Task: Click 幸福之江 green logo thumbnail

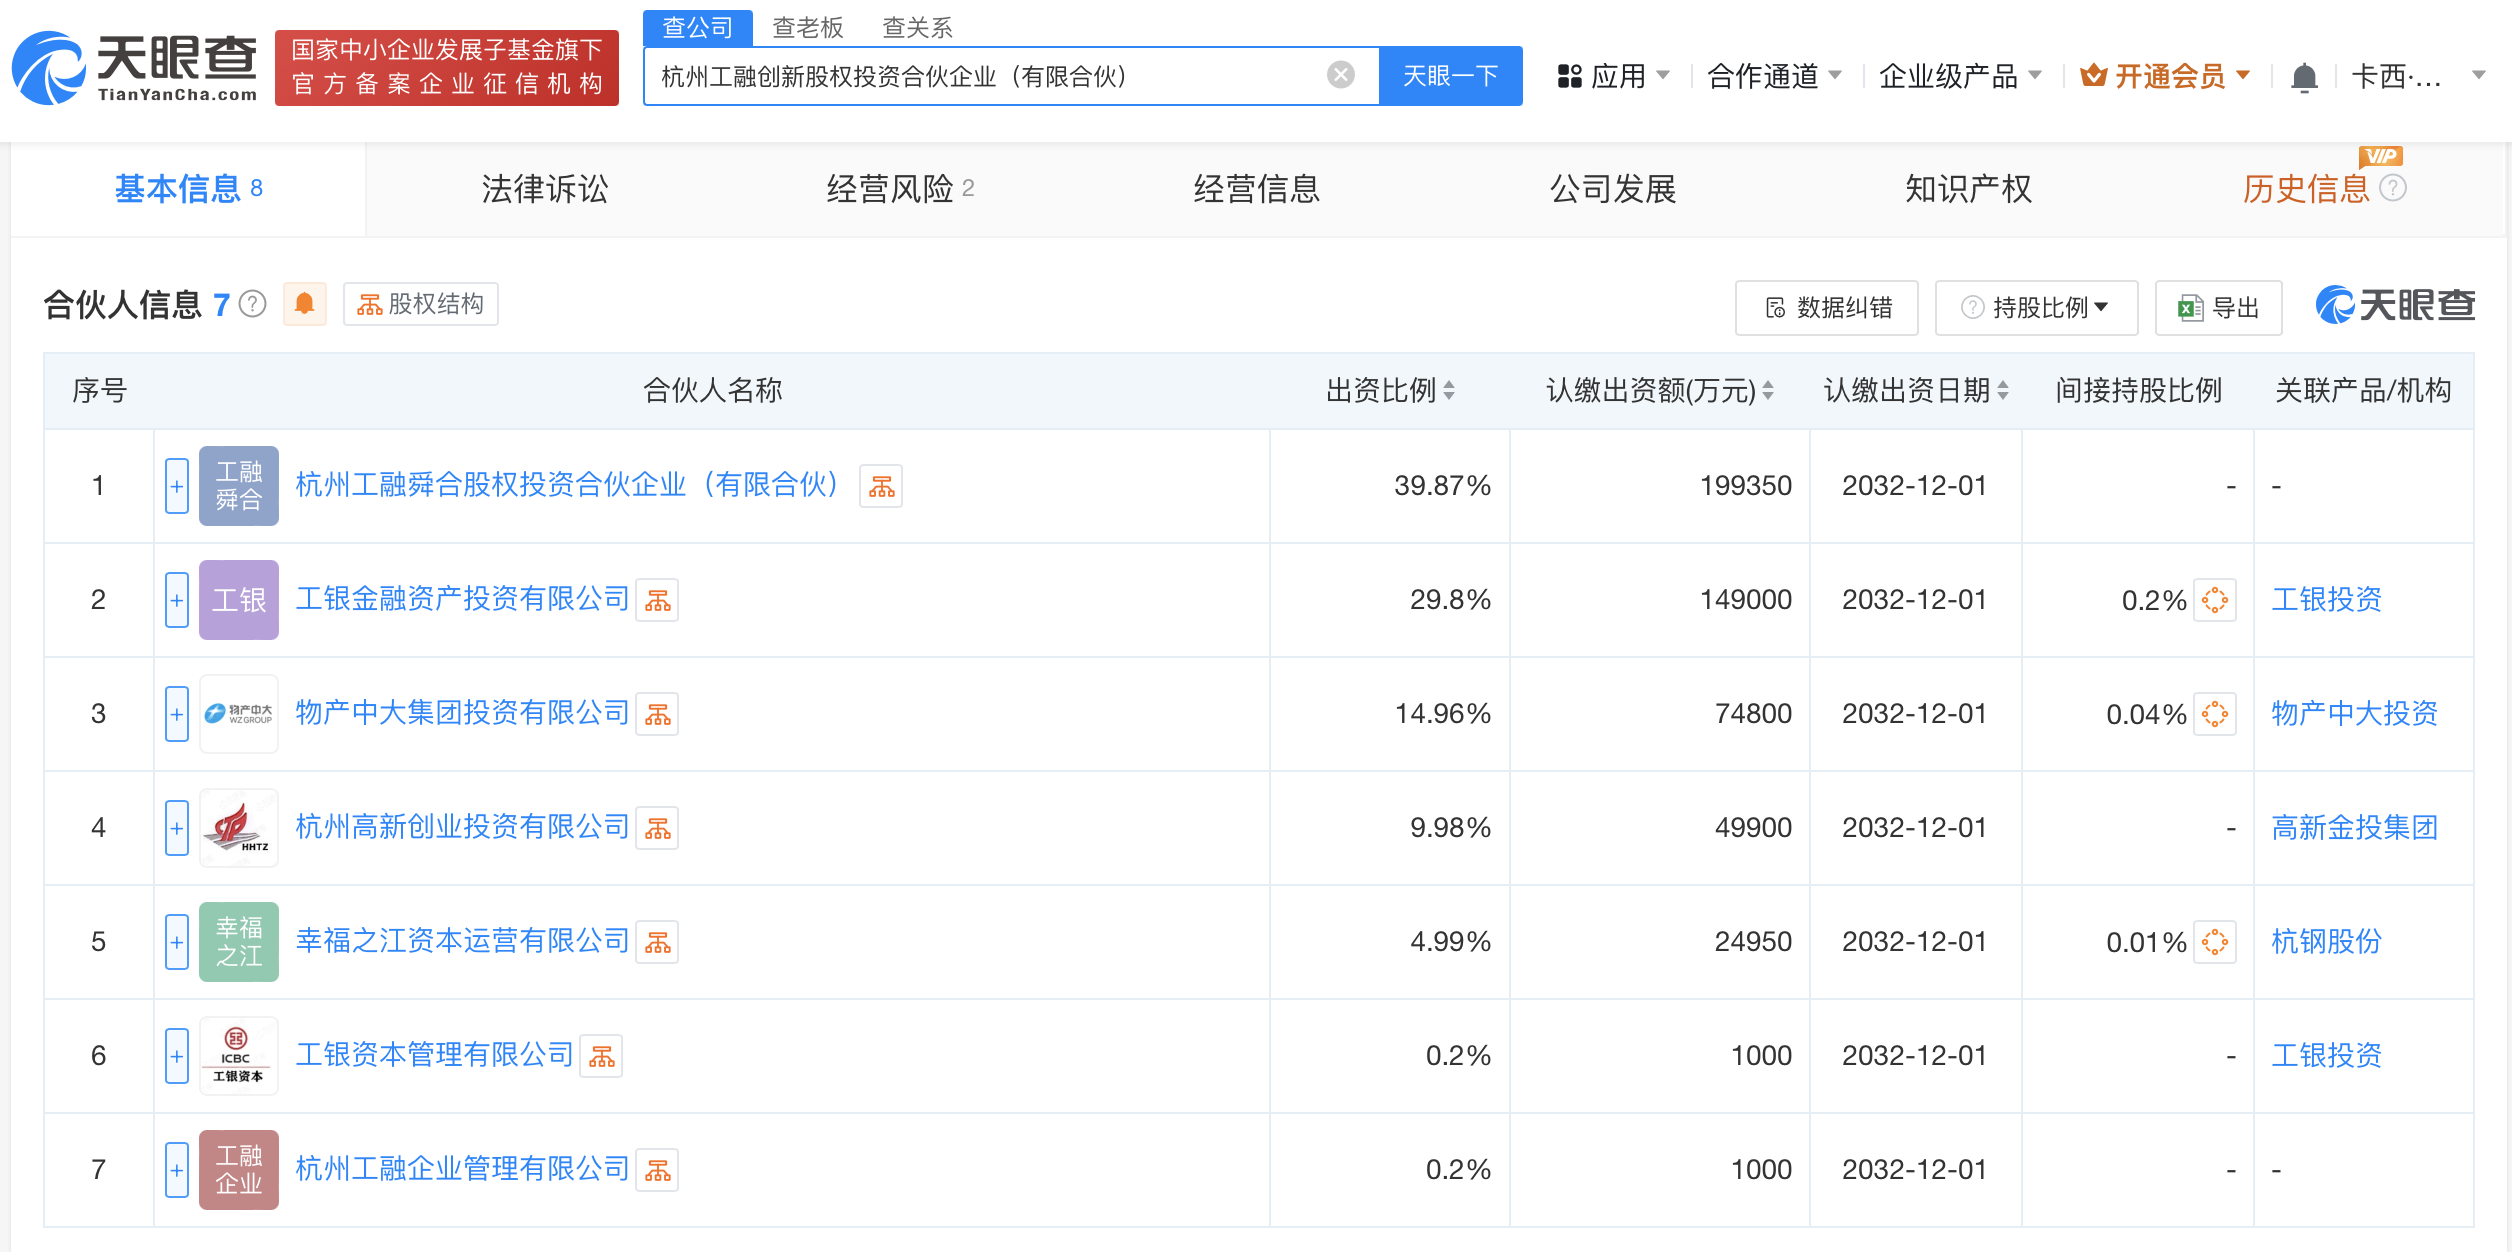Action: click(239, 942)
